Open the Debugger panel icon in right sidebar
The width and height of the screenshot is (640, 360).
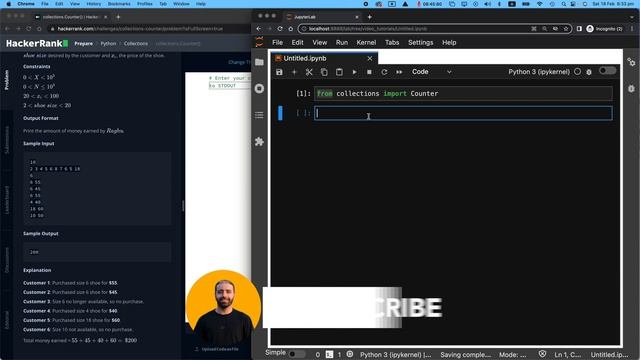631,89
